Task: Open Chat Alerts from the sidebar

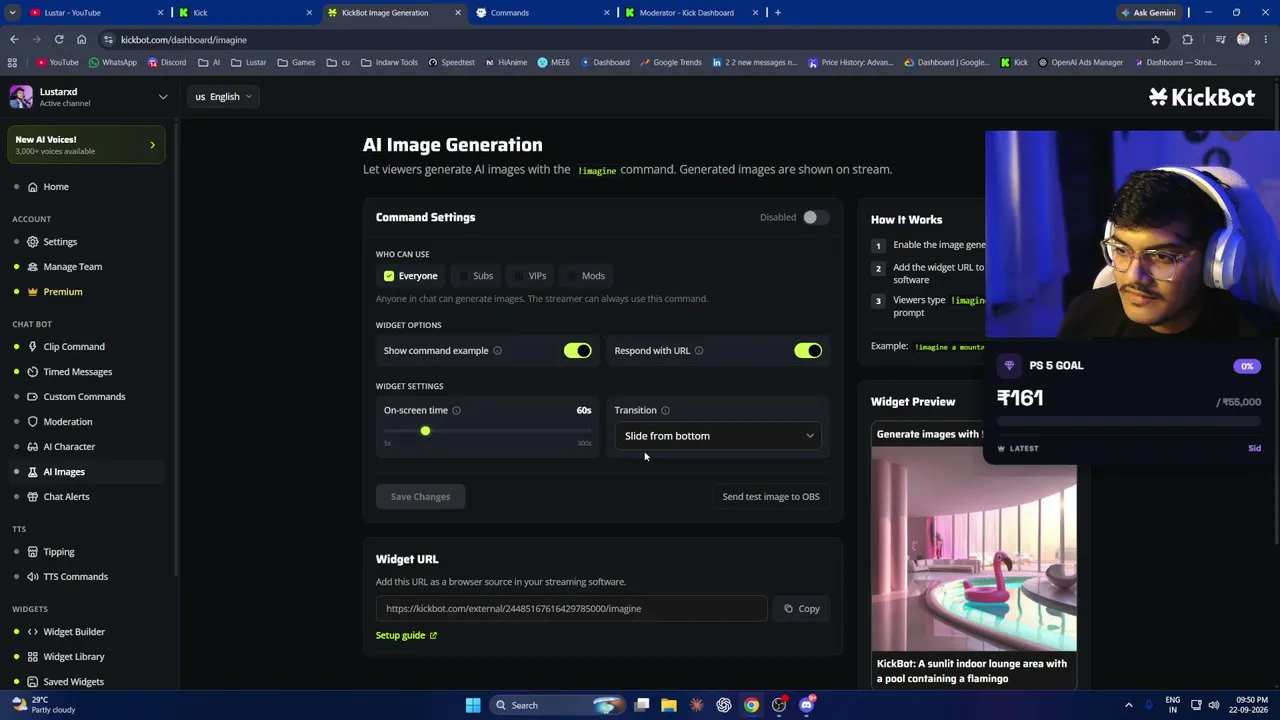Action: point(66,496)
